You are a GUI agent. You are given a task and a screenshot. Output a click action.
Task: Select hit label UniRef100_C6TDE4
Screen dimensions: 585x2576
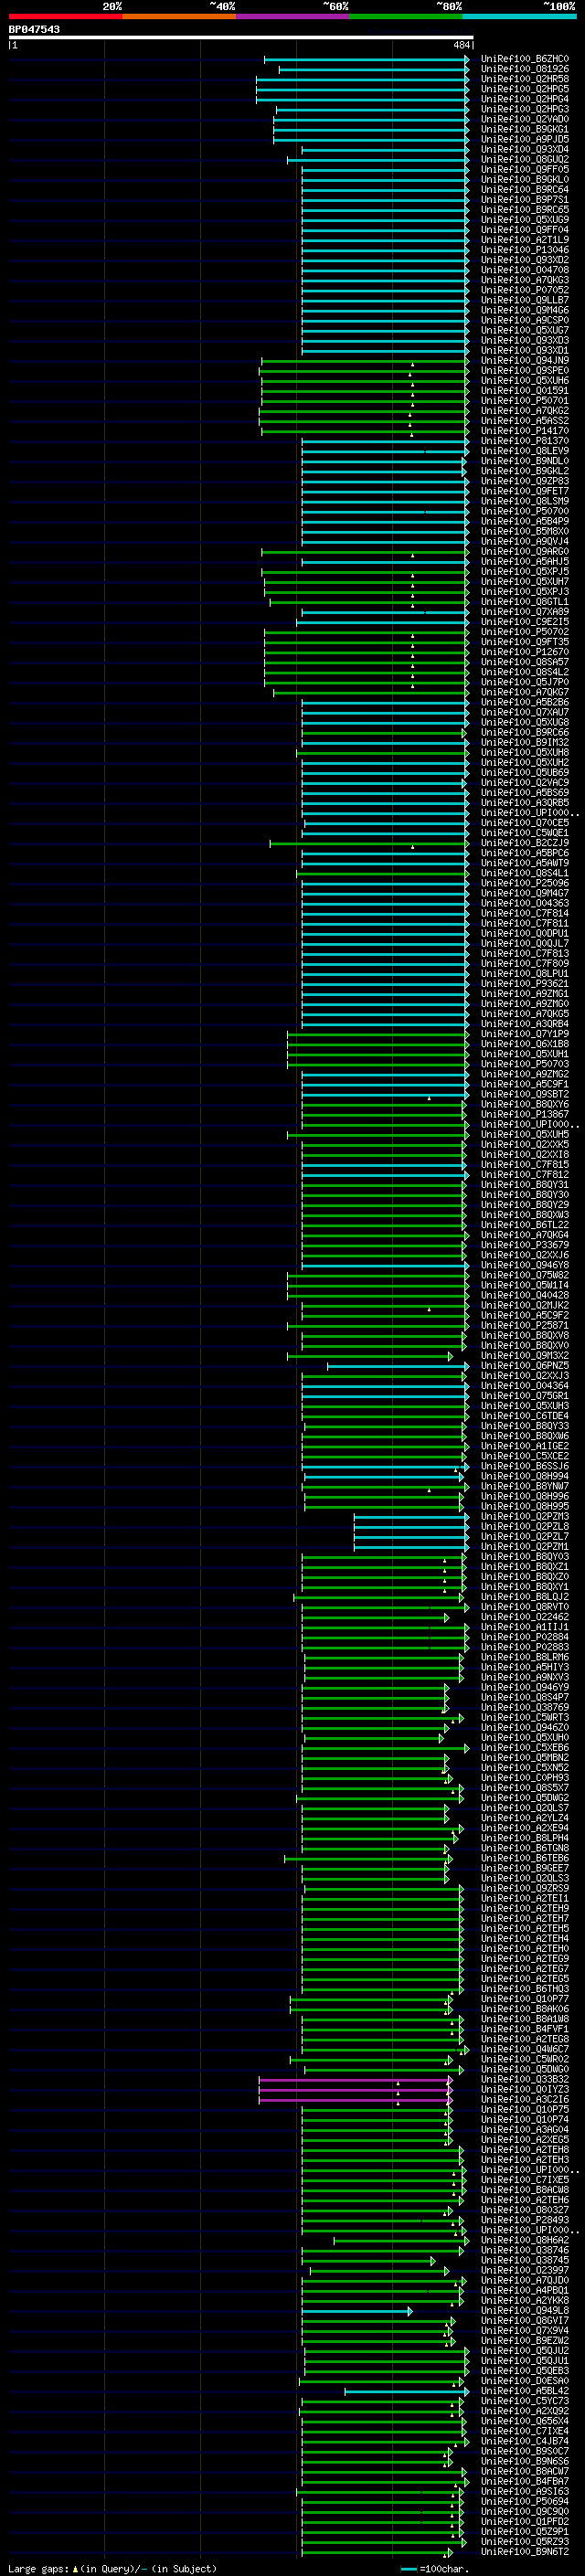point(525,1416)
